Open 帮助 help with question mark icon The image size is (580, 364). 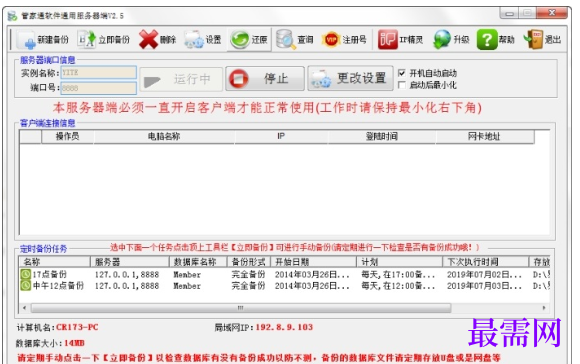click(487, 40)
